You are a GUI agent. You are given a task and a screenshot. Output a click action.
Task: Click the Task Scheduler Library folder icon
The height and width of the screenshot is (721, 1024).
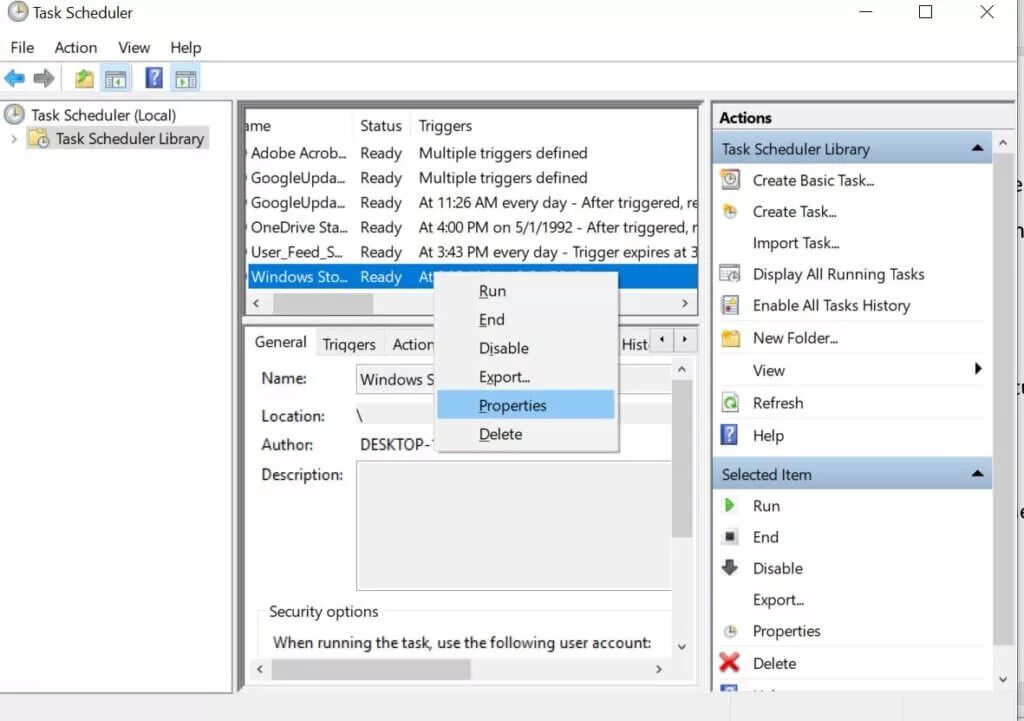click(40, 138)
